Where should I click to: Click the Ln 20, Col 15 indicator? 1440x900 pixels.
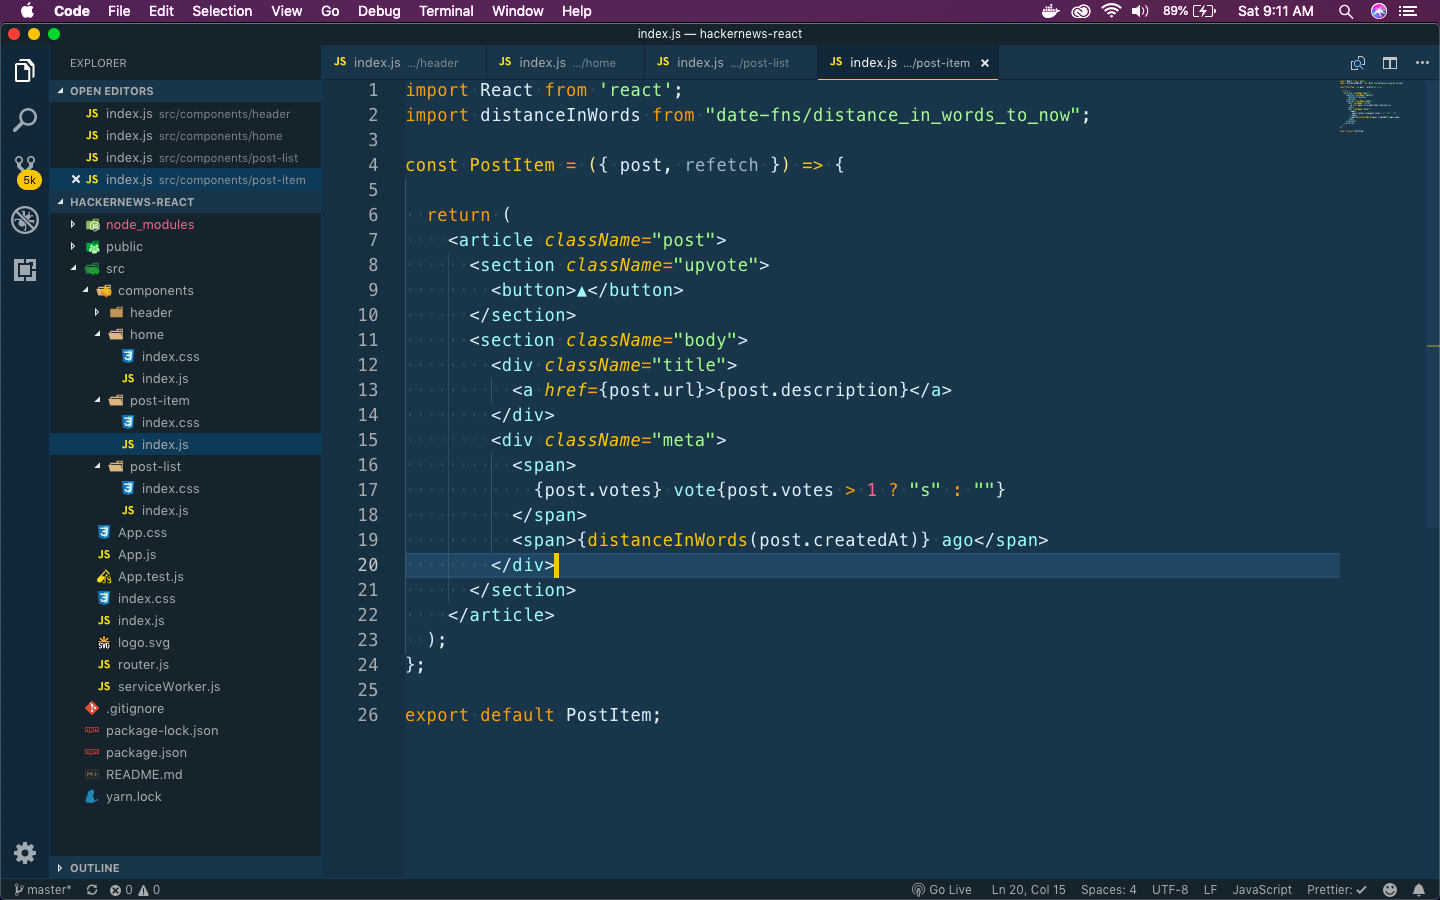click(1028, 890)
